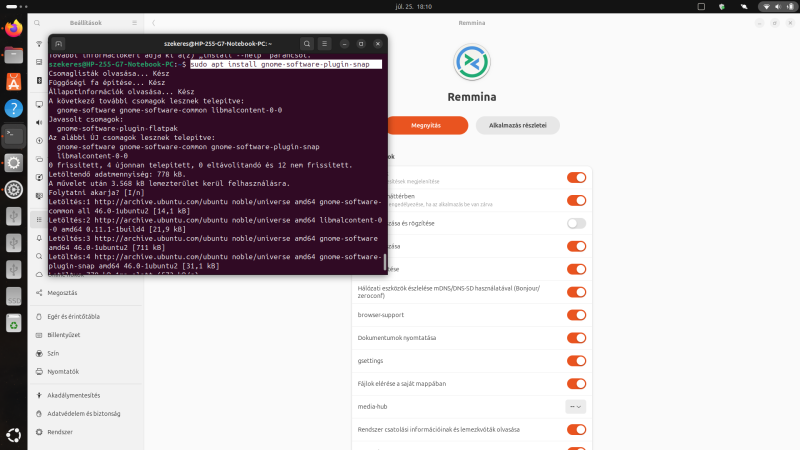Select Egér és érintőtábla in sidebar
The width and height of the screenshot is (800, 450).
86,317
